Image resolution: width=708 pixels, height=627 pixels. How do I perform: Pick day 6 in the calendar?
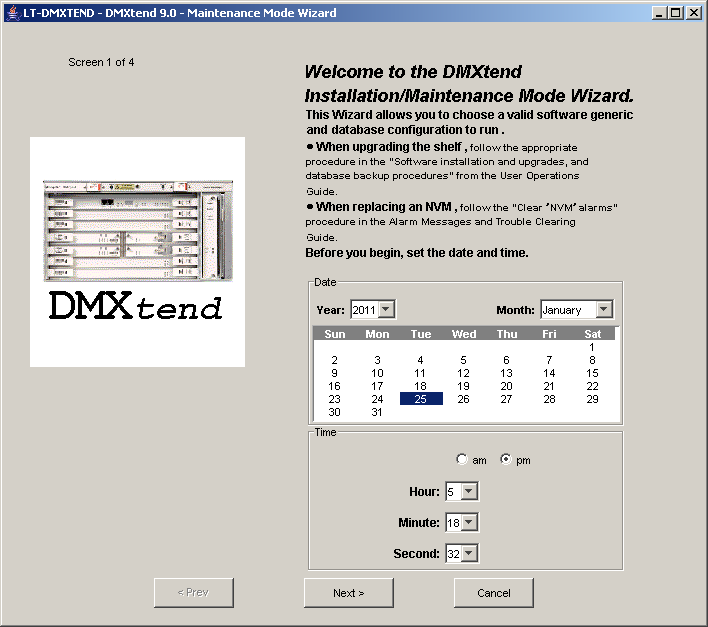click(x=506, y=360)
